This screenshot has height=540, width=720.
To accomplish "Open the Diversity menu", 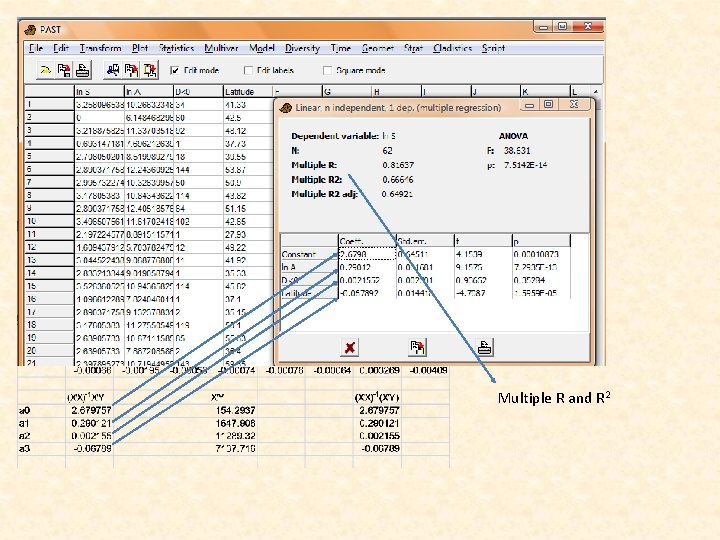I will 302,48.
